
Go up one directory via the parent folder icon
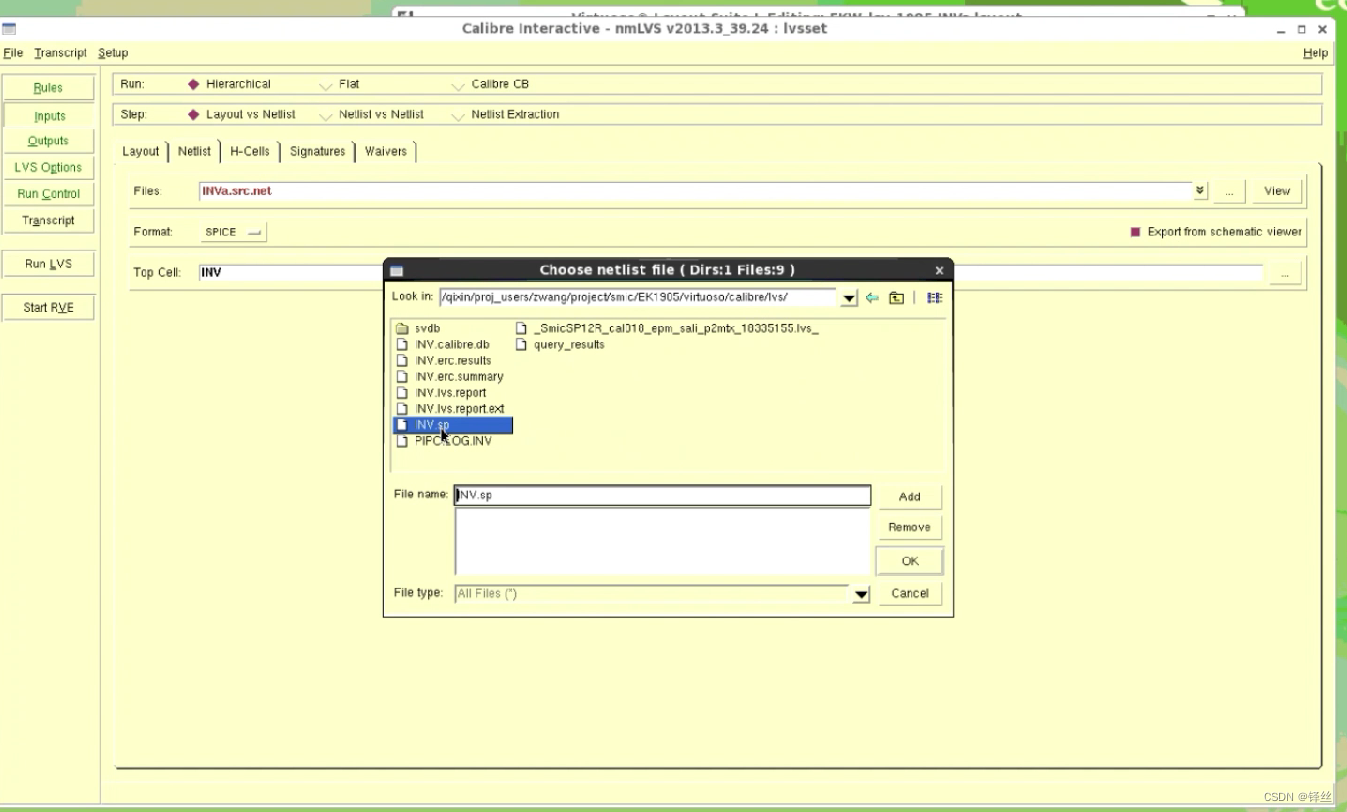click(x=897, y=298)
